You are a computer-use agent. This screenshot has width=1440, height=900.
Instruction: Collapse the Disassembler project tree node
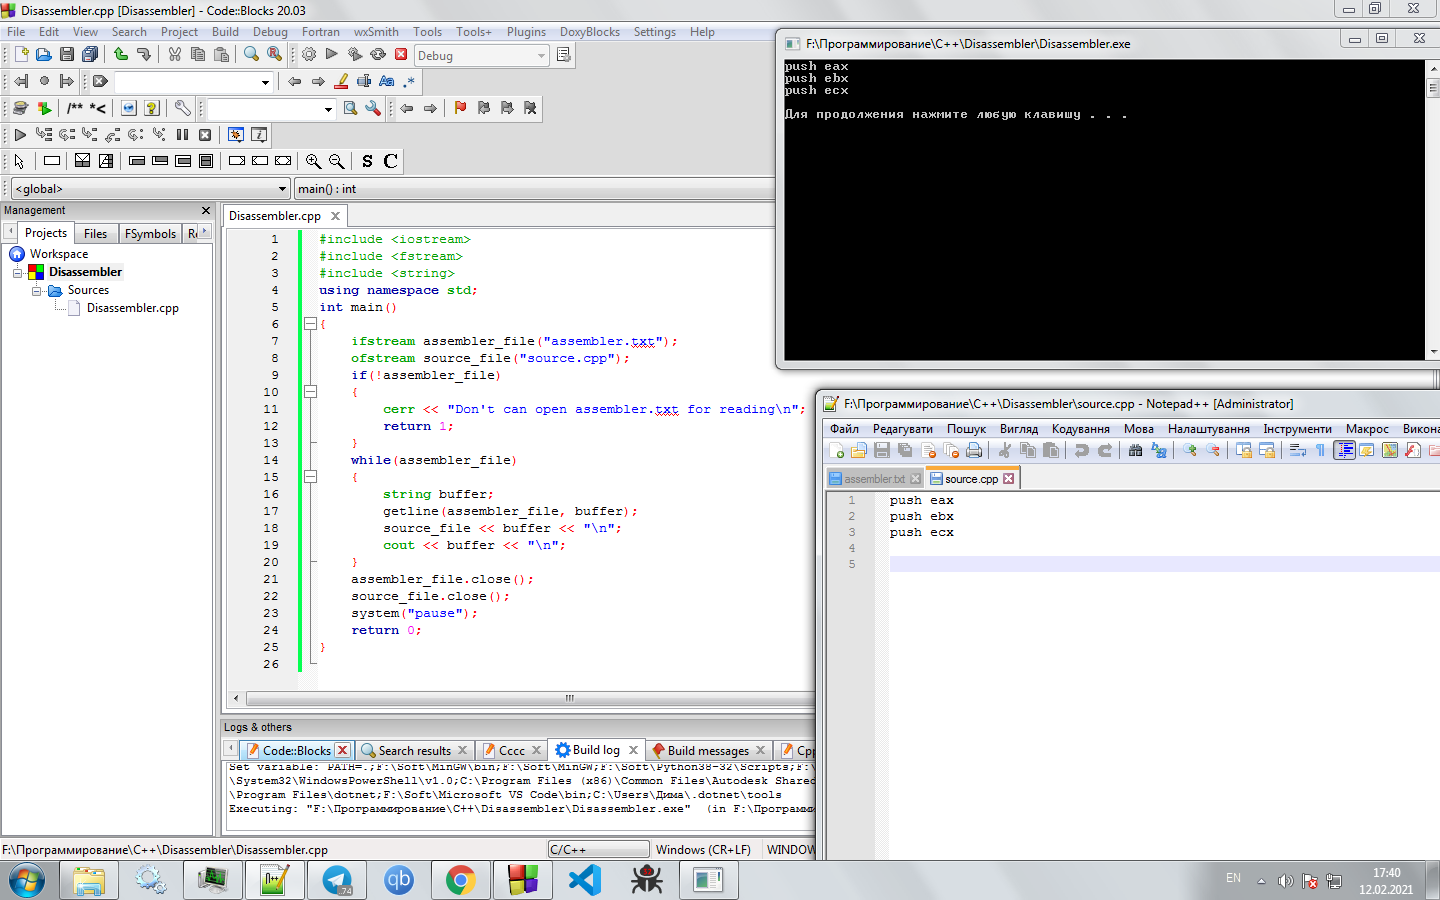tap(17, 272)
